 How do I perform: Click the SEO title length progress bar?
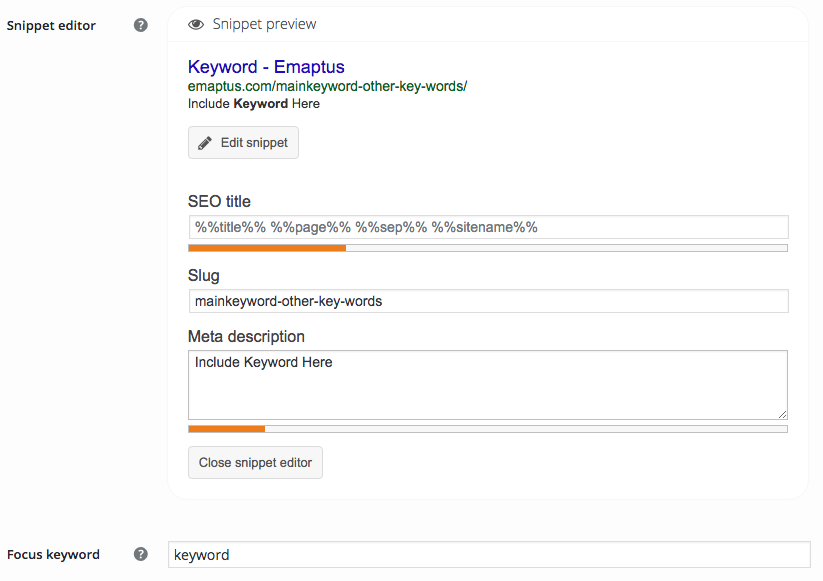[488, 248]
